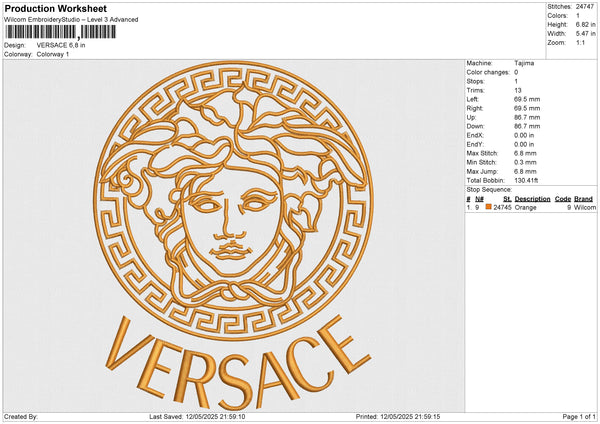Image resolution: width=600 pixels, height=424 pixels.
Task: Click the 'Description' column header
Action: (532, 199)
